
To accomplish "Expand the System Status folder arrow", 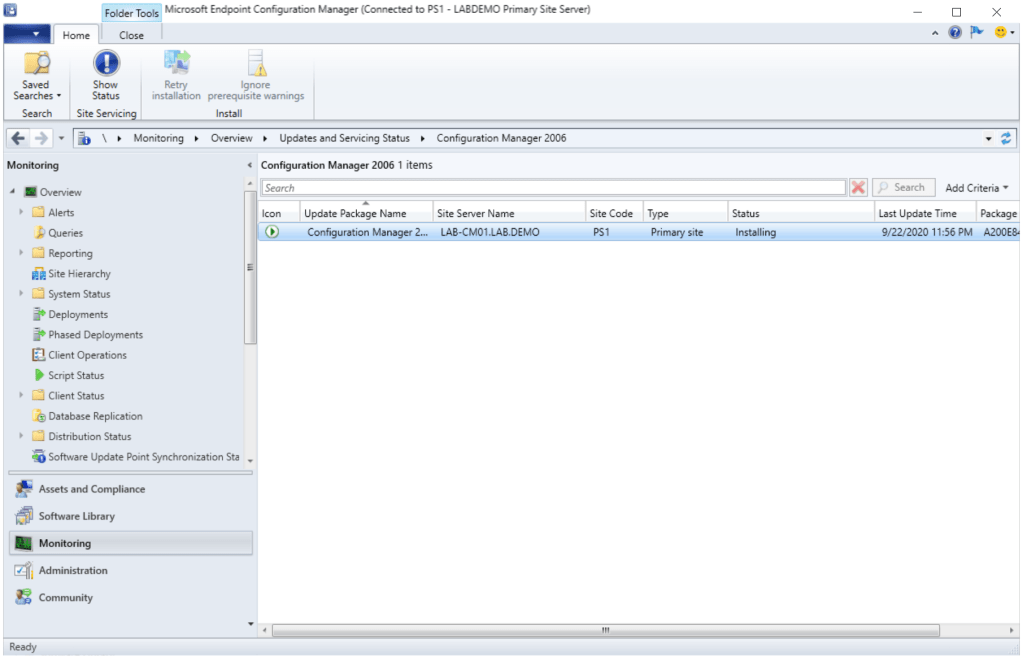I will (22, 294).
